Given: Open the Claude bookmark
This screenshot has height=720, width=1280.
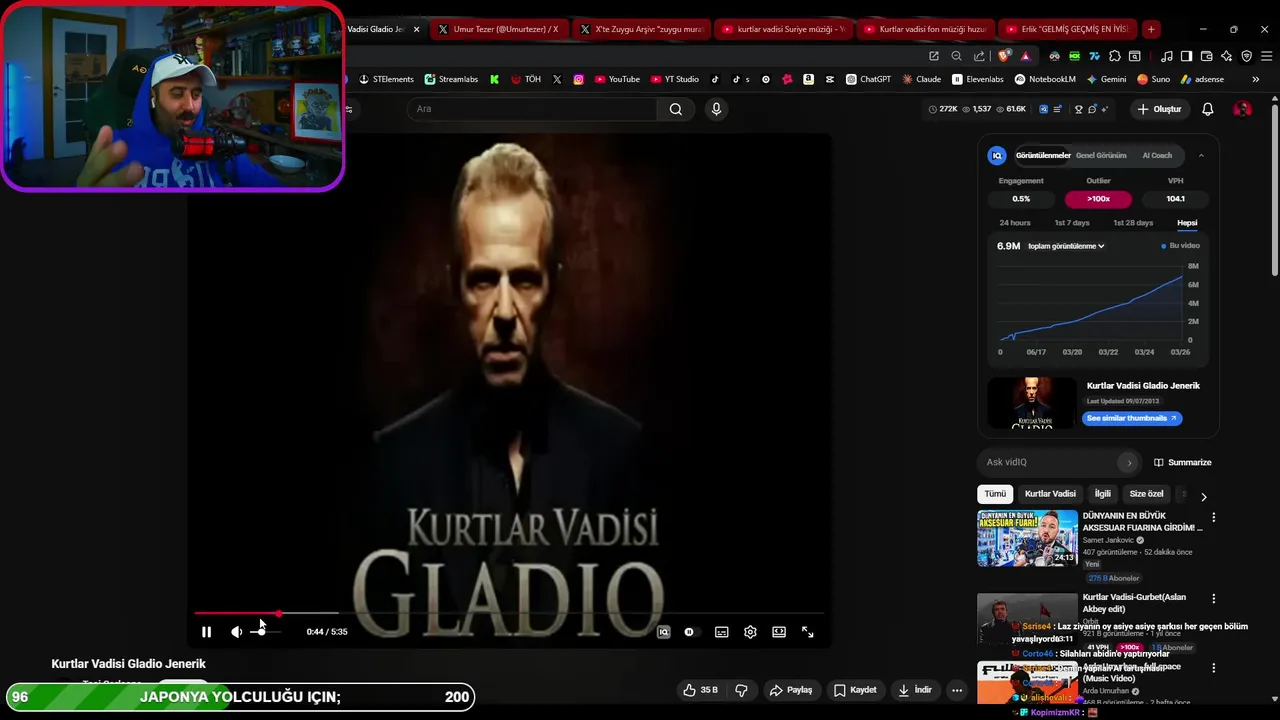Looking at the screenshot, I should coord(921,79).
